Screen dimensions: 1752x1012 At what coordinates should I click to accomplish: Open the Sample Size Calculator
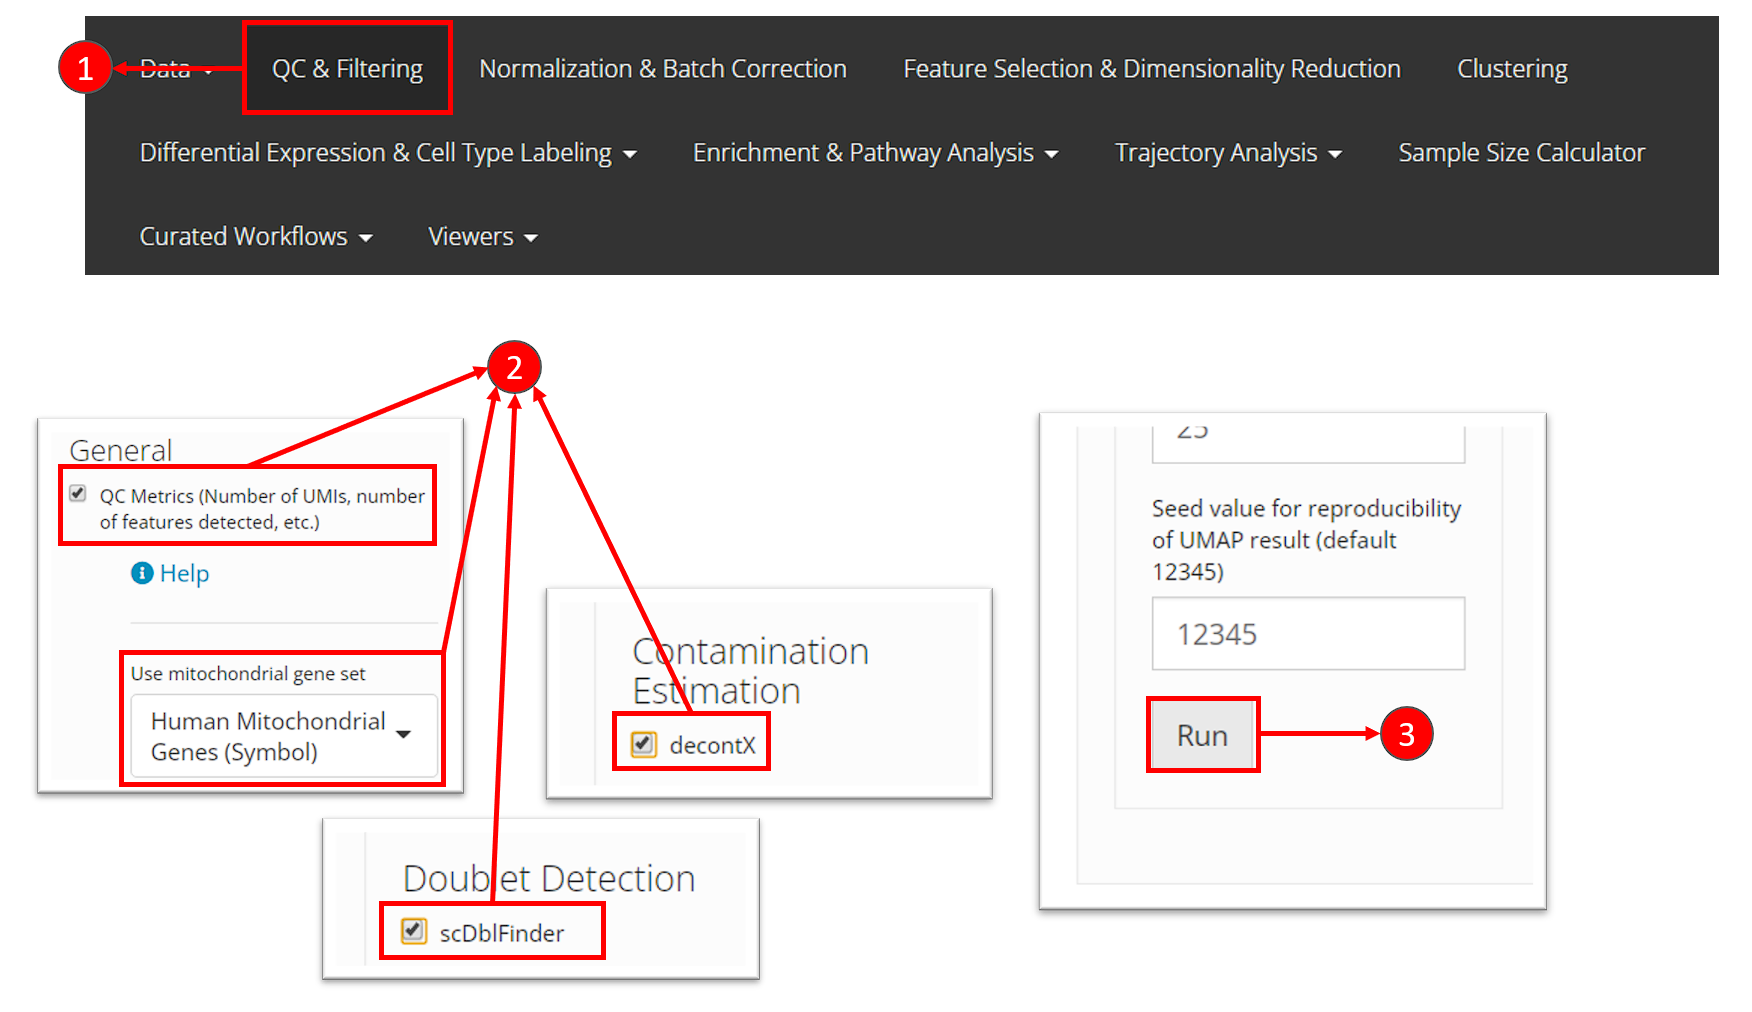(1521, 153)
